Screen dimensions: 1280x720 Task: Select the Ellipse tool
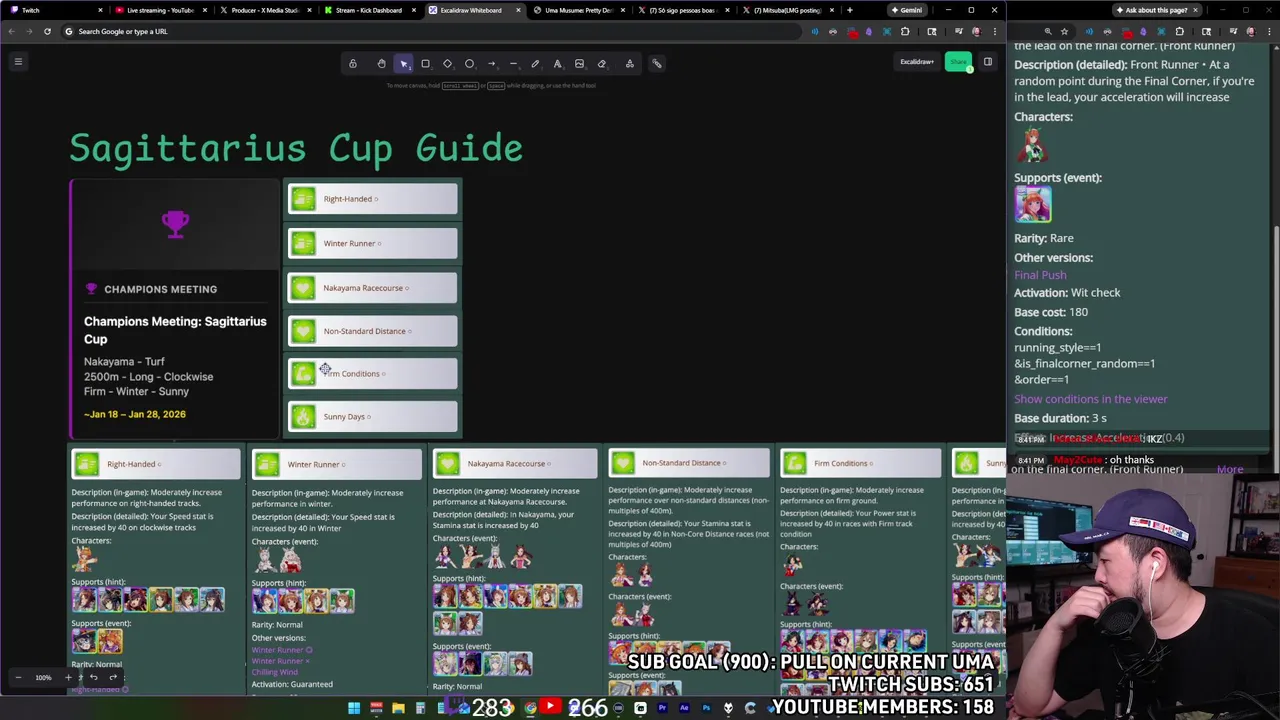(x=469, y=64)
